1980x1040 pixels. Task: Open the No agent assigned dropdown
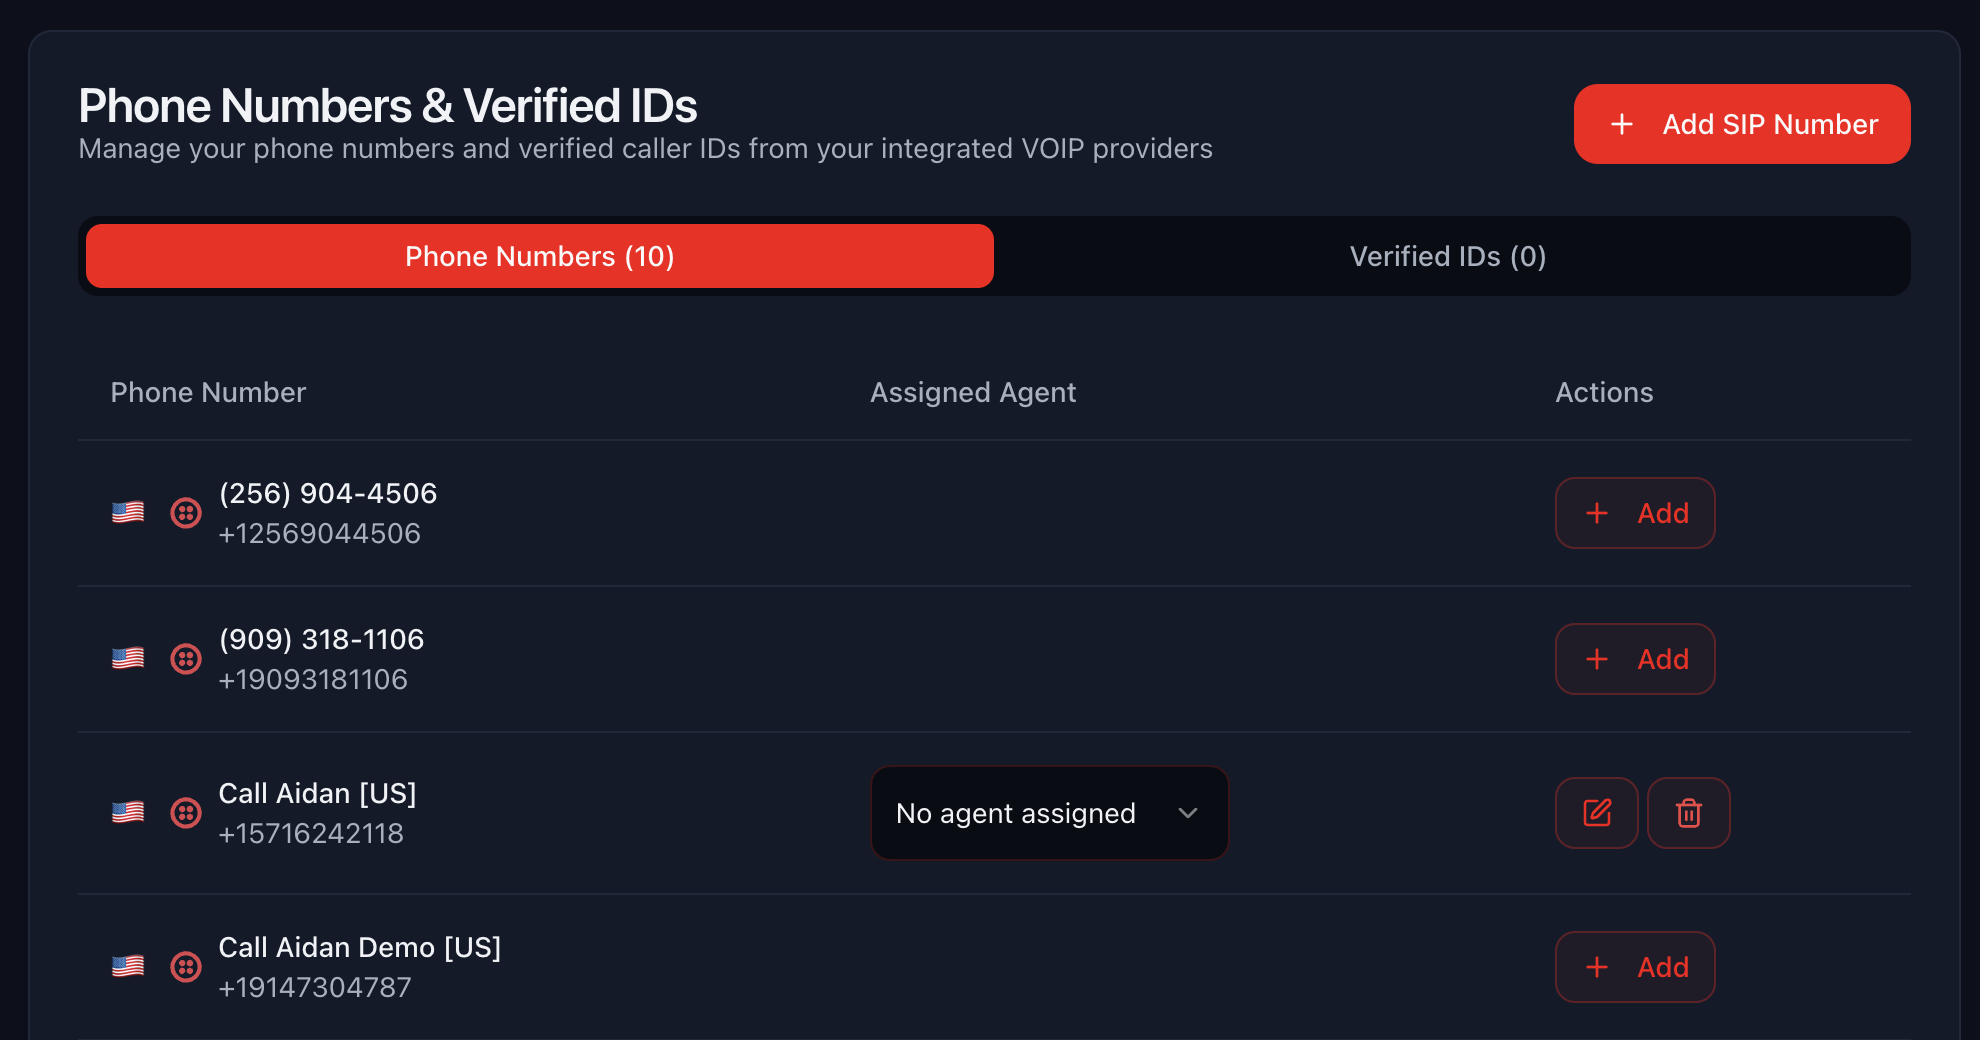pos(1049,813)
